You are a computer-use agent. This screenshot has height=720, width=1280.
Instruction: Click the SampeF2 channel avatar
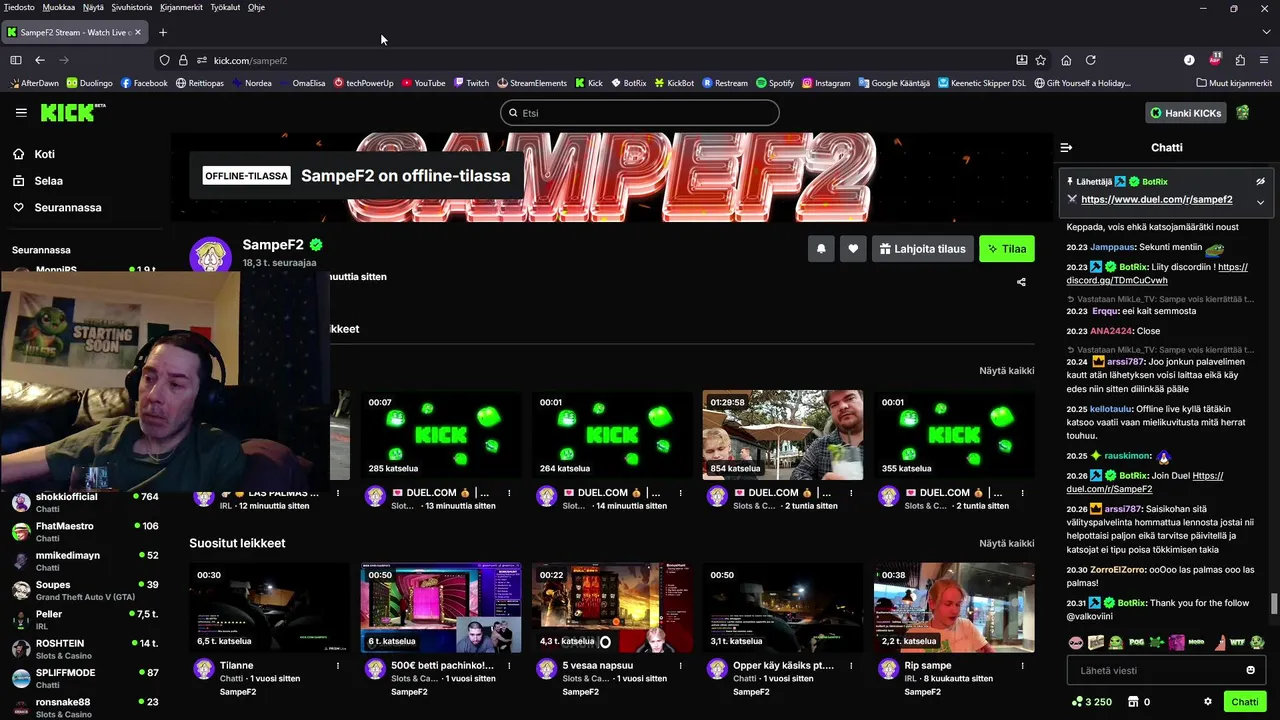(x=211, y=256)
